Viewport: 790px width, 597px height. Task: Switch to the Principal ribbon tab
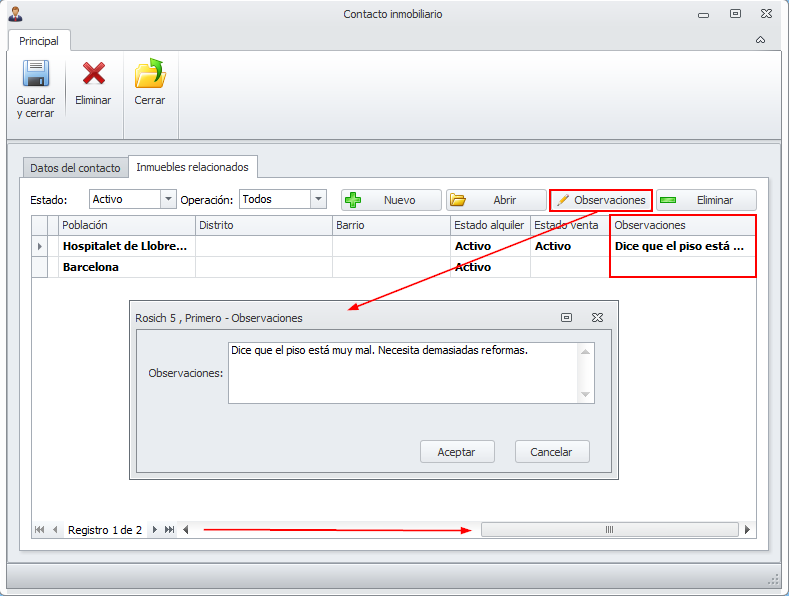39,41
